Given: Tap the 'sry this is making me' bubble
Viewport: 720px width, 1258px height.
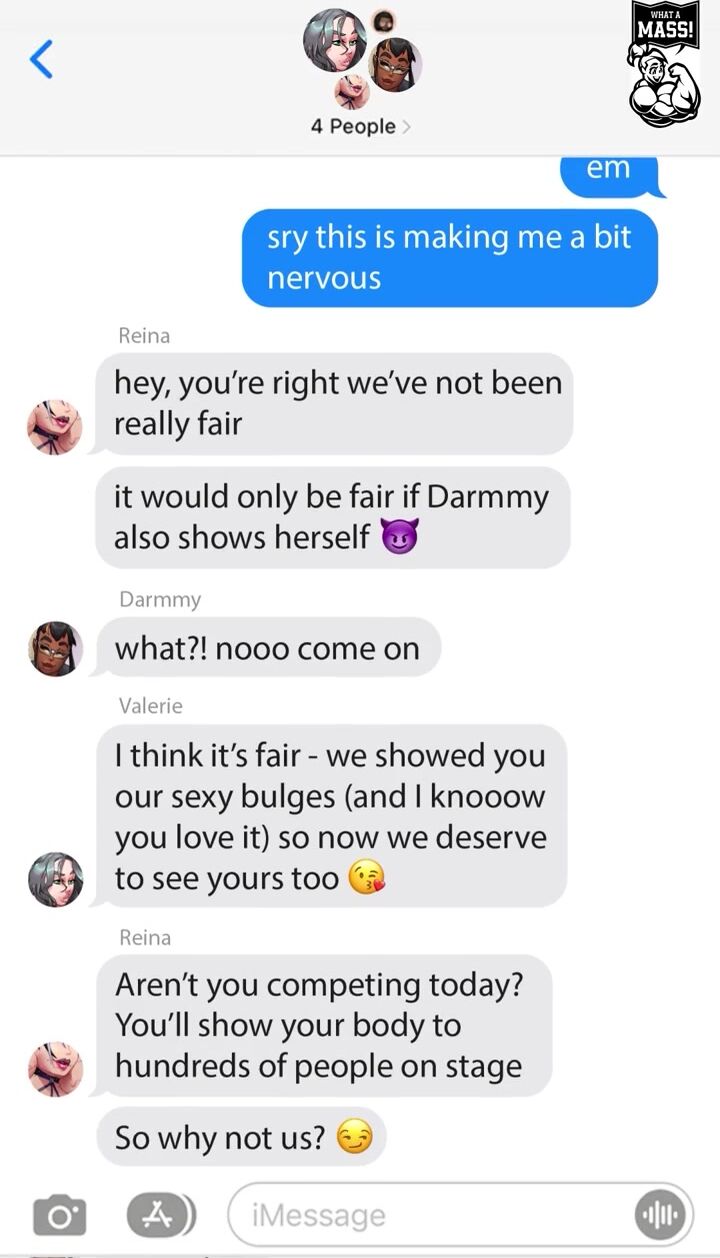Looking at the screenshot, I should click(450, 257).
